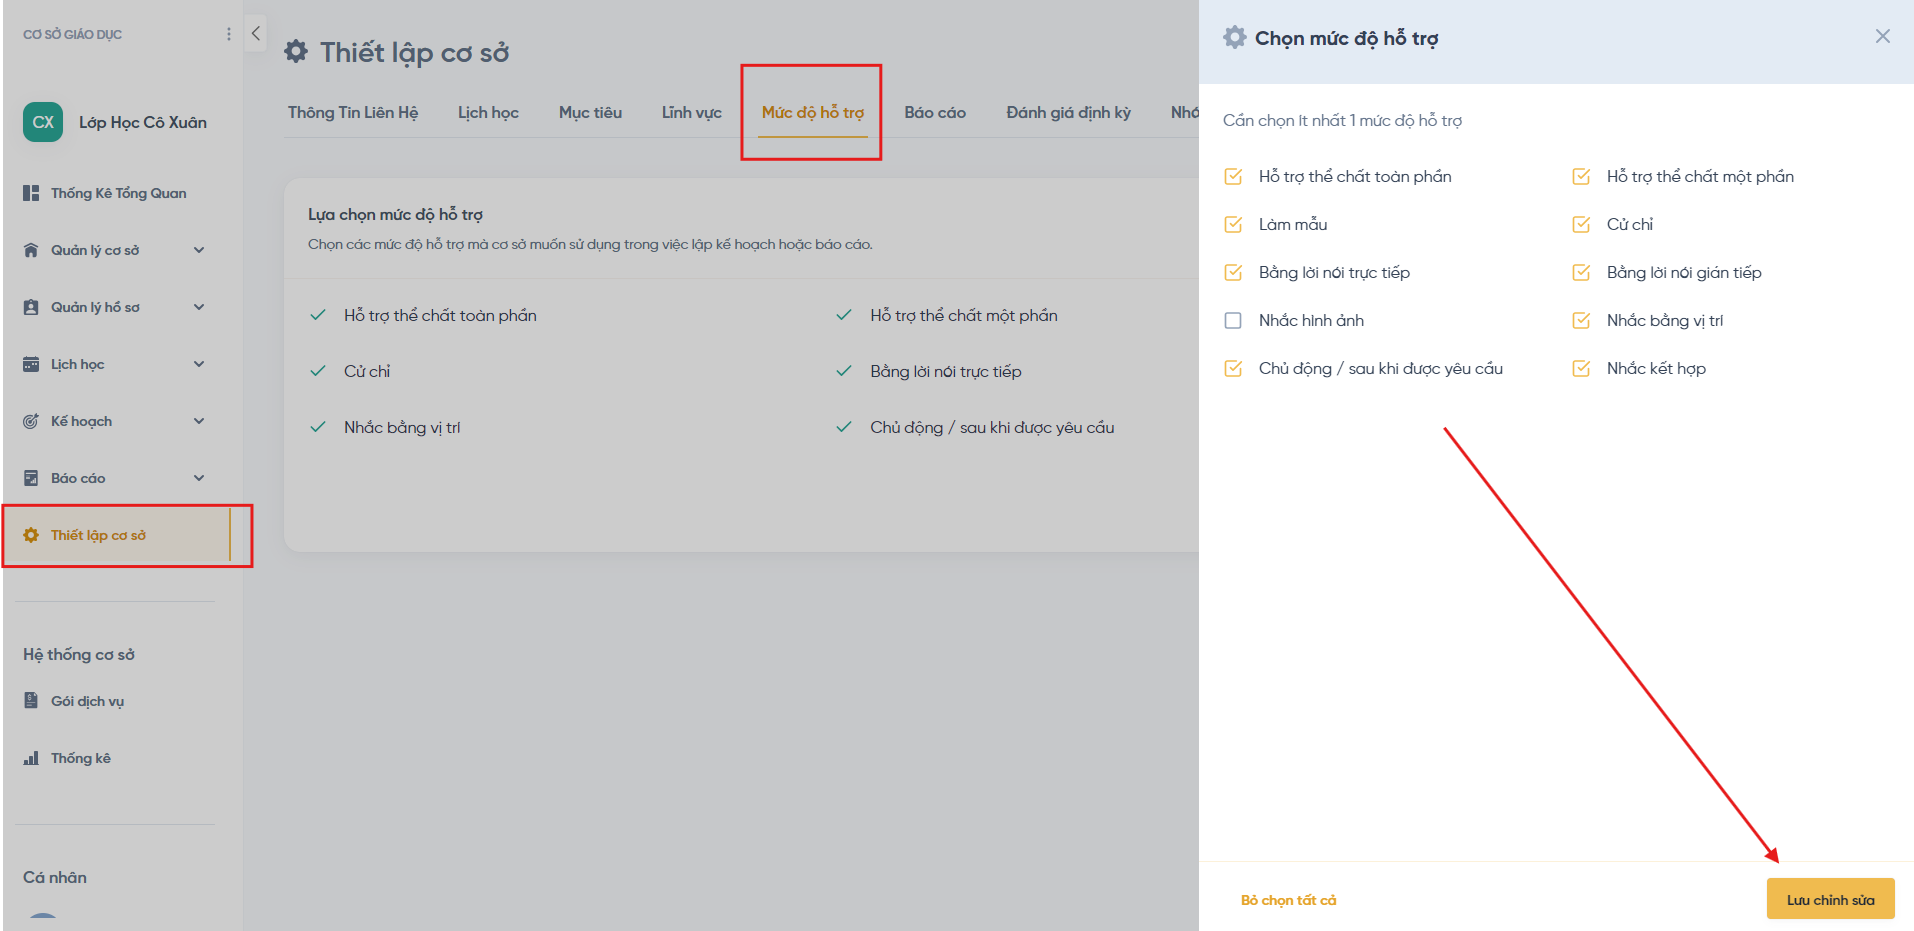Click the Lưu chỉnh sửa button

coord(1830,899)
